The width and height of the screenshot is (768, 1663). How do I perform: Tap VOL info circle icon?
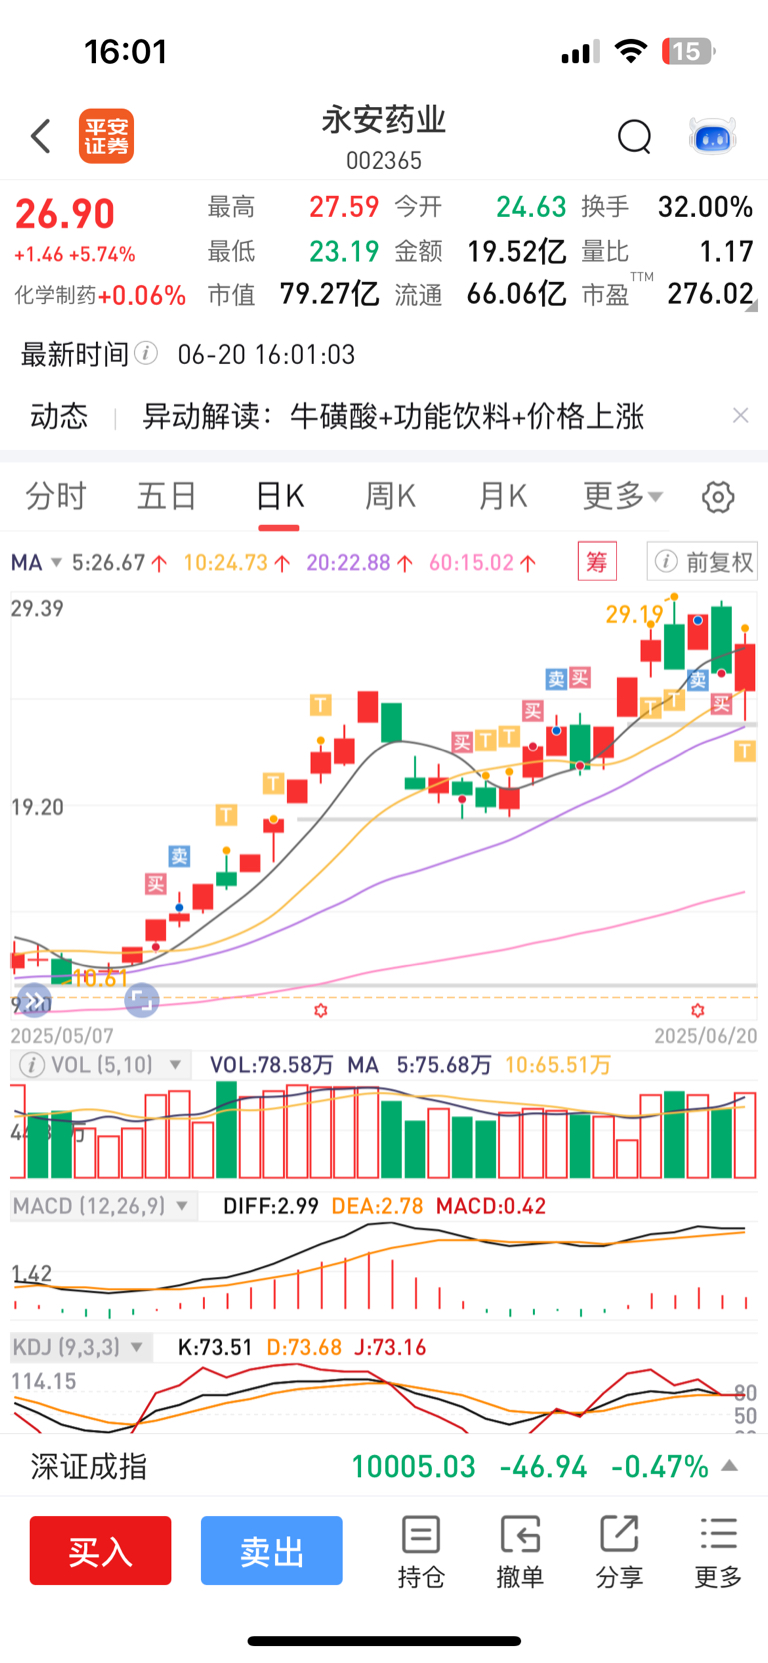point(32,1065)
